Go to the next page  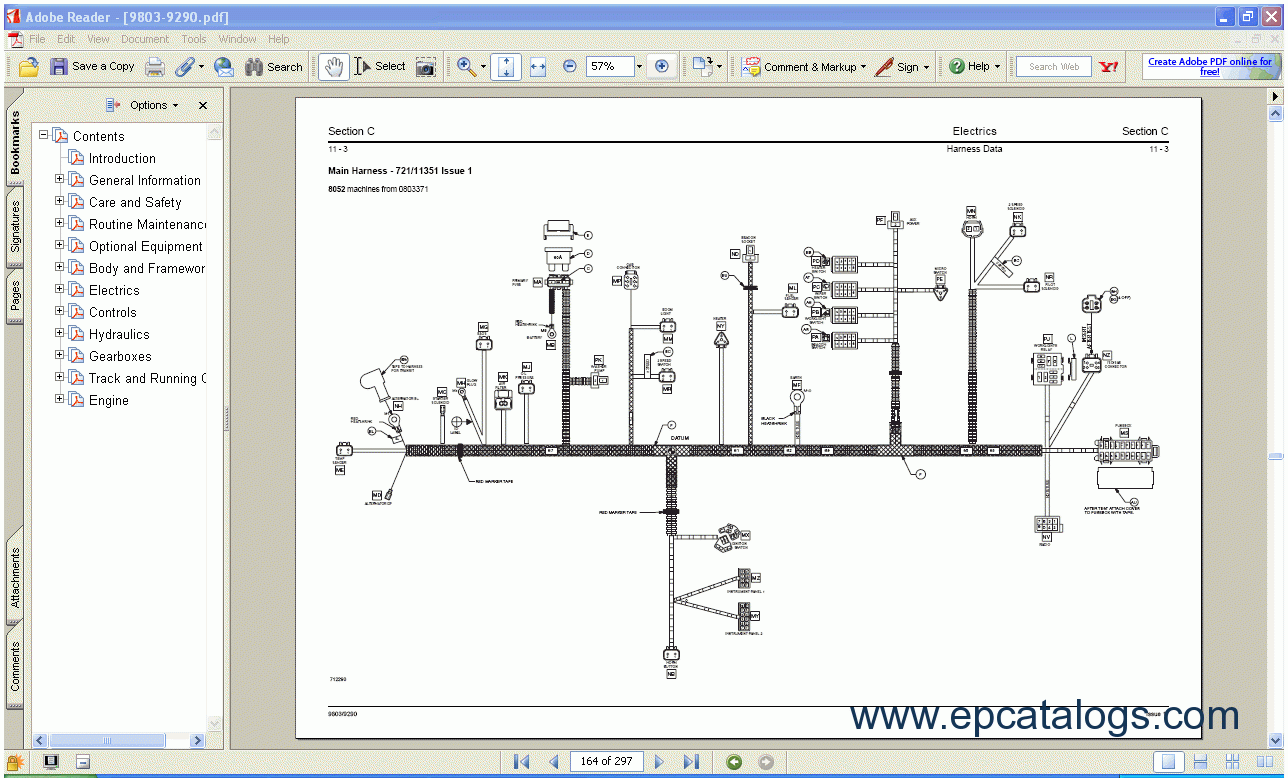pyautogui.click(x=658, y=762)
